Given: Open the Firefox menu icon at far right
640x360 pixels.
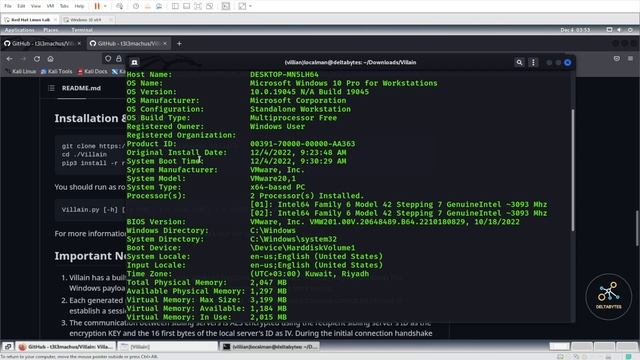Looking at the screenshot, I should (631, 59).
